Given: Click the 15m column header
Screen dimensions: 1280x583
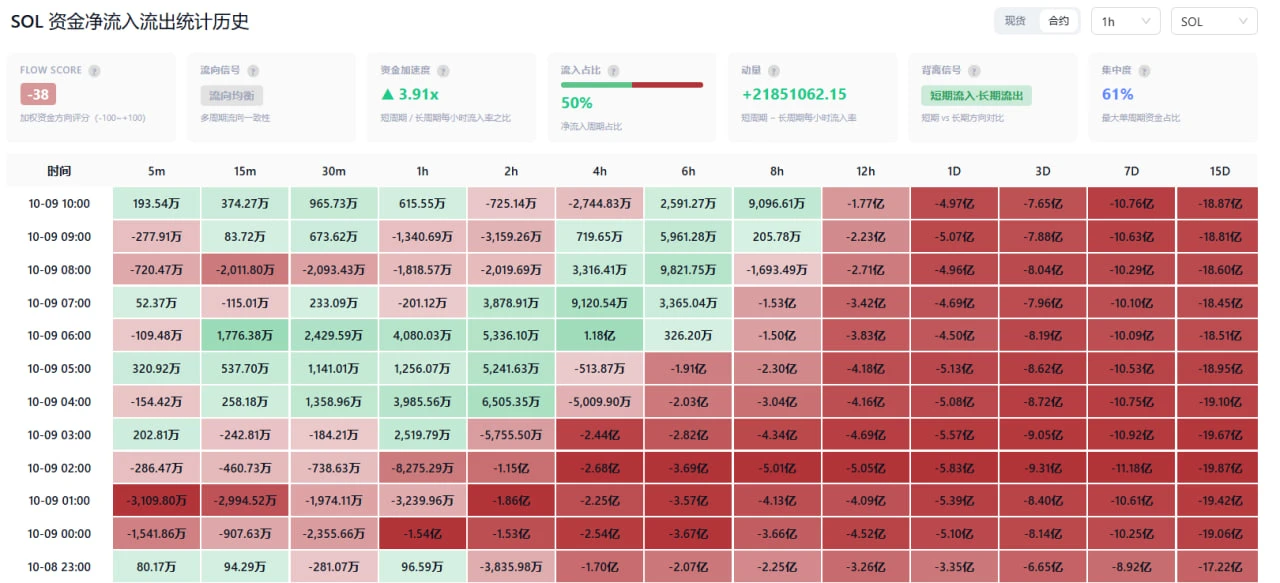Looking at the screenshot, I should click(245, 171).
